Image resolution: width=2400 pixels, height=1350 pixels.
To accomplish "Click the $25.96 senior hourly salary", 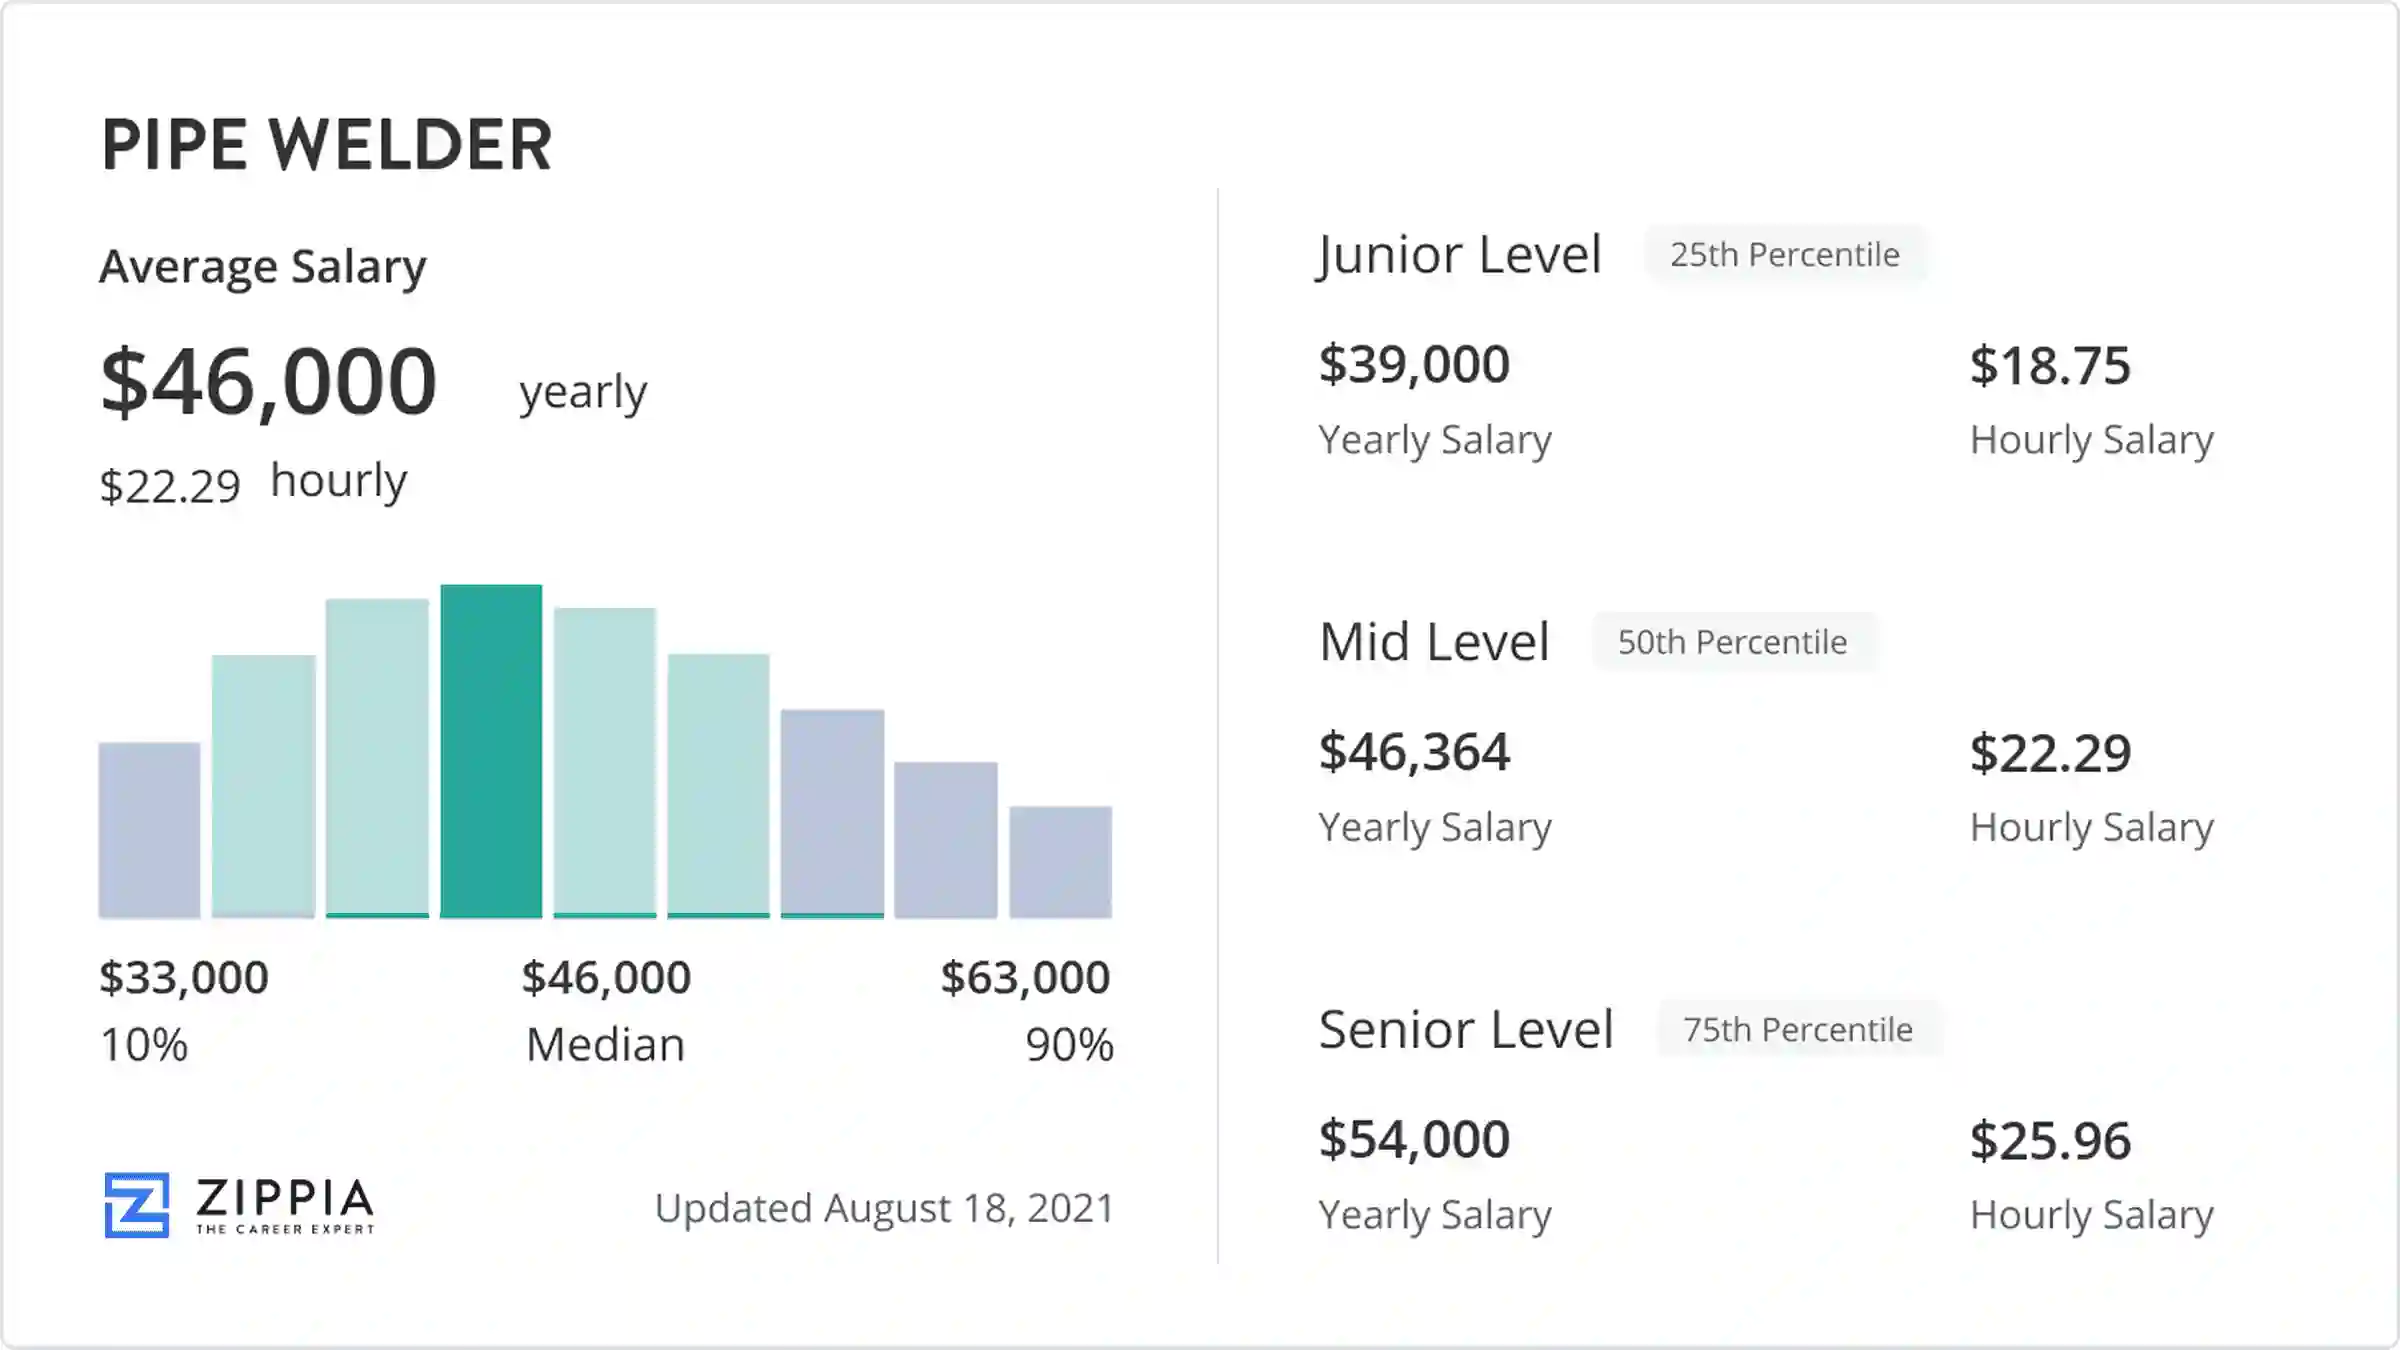I will (2050, 1141).
